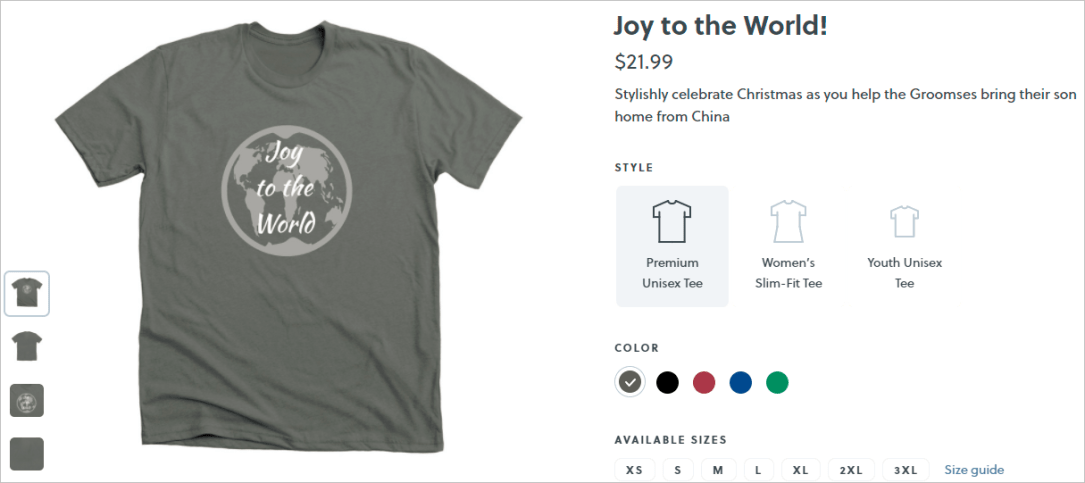1085x483 pixels.
Task: Open the Size guide link
Action: click(x=974, y=470)
